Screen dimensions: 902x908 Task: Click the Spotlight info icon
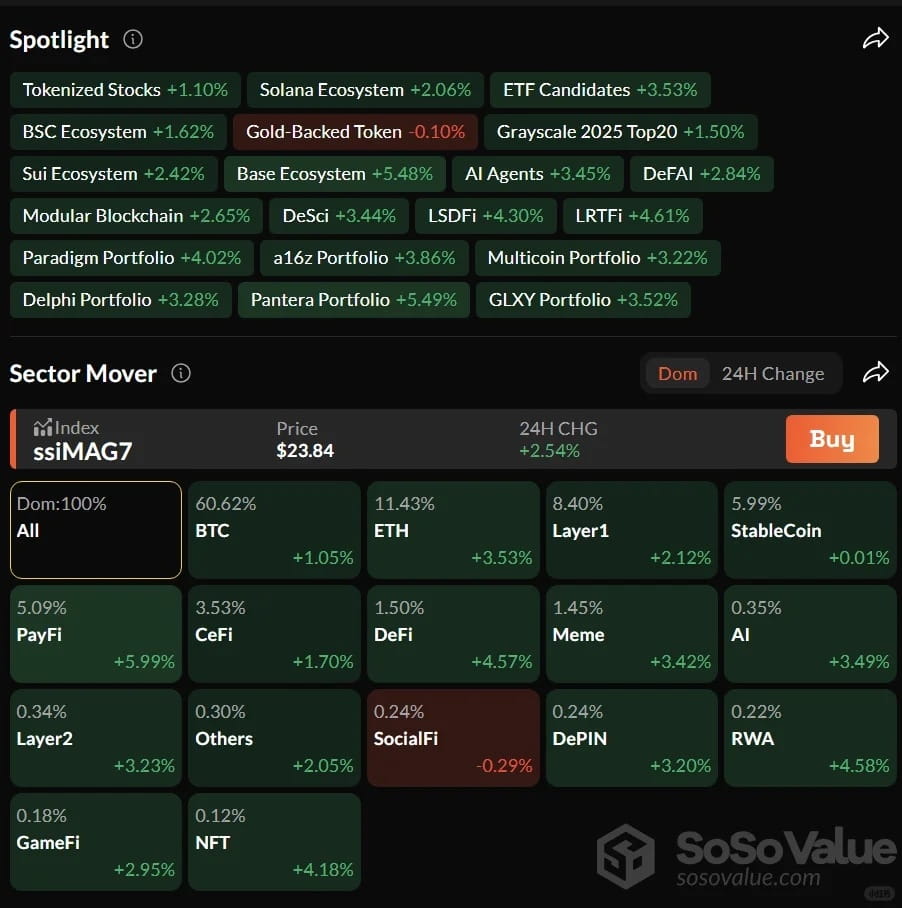(x=133, y=39)
